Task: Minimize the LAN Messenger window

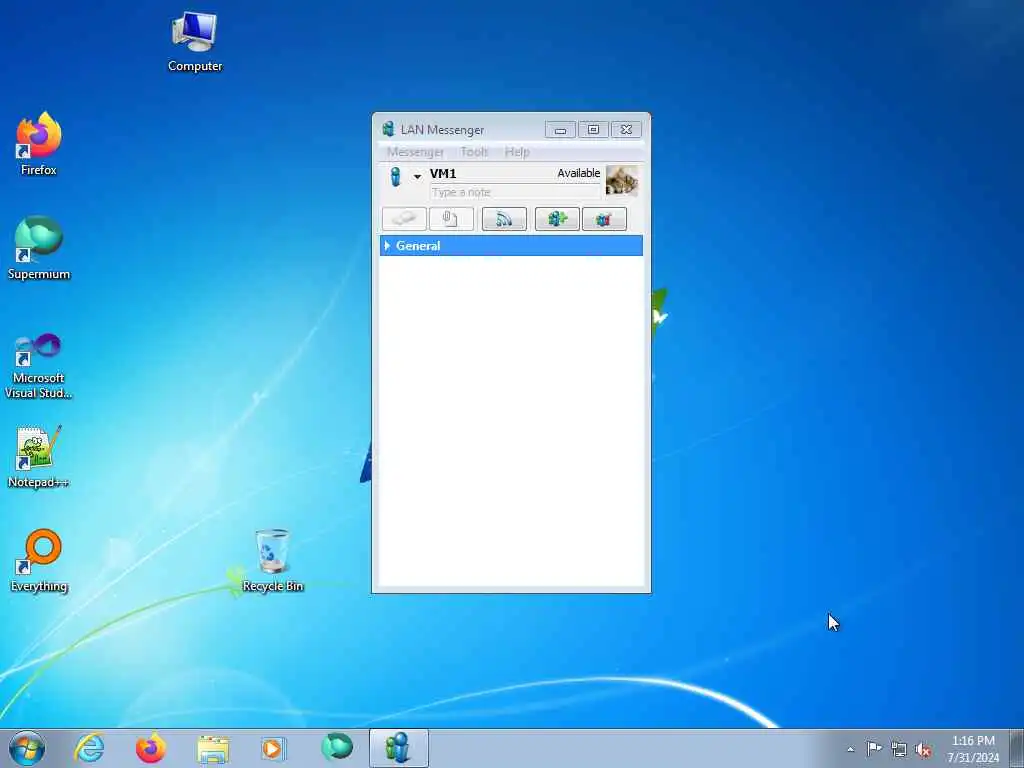Action: point(560,130)
